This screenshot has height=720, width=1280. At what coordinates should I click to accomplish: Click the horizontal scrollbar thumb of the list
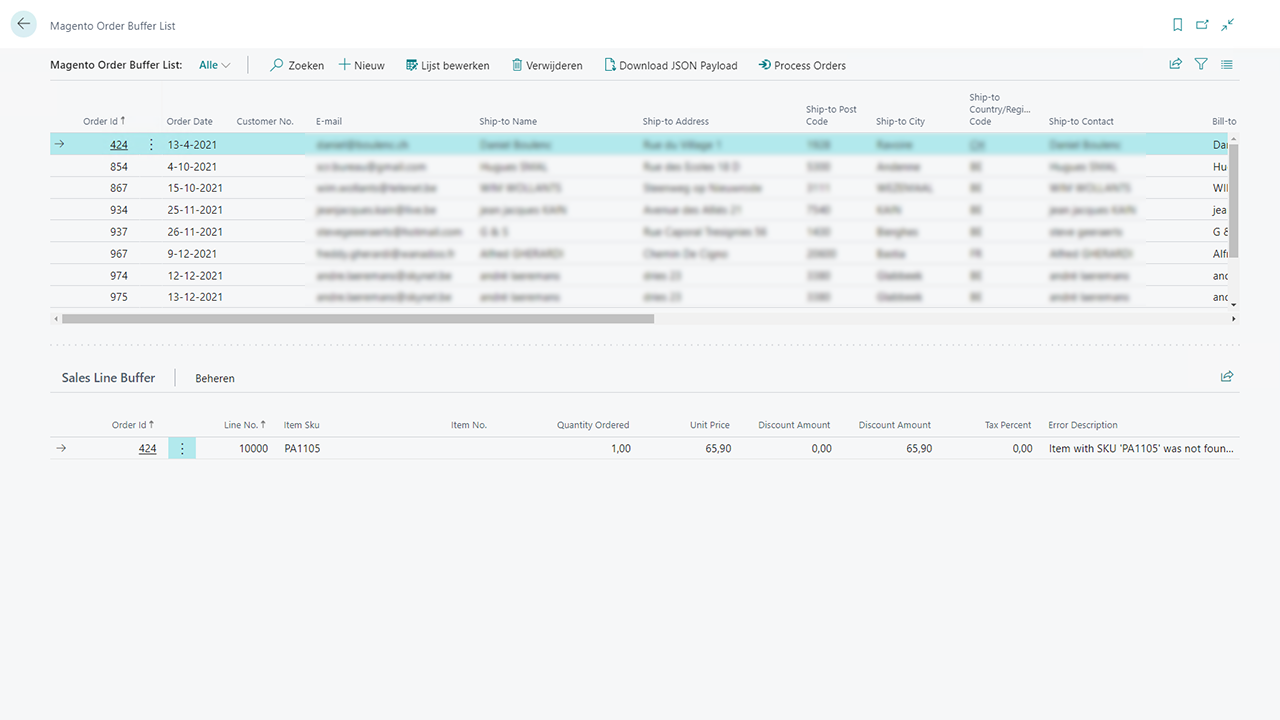(x=358, y=319)
